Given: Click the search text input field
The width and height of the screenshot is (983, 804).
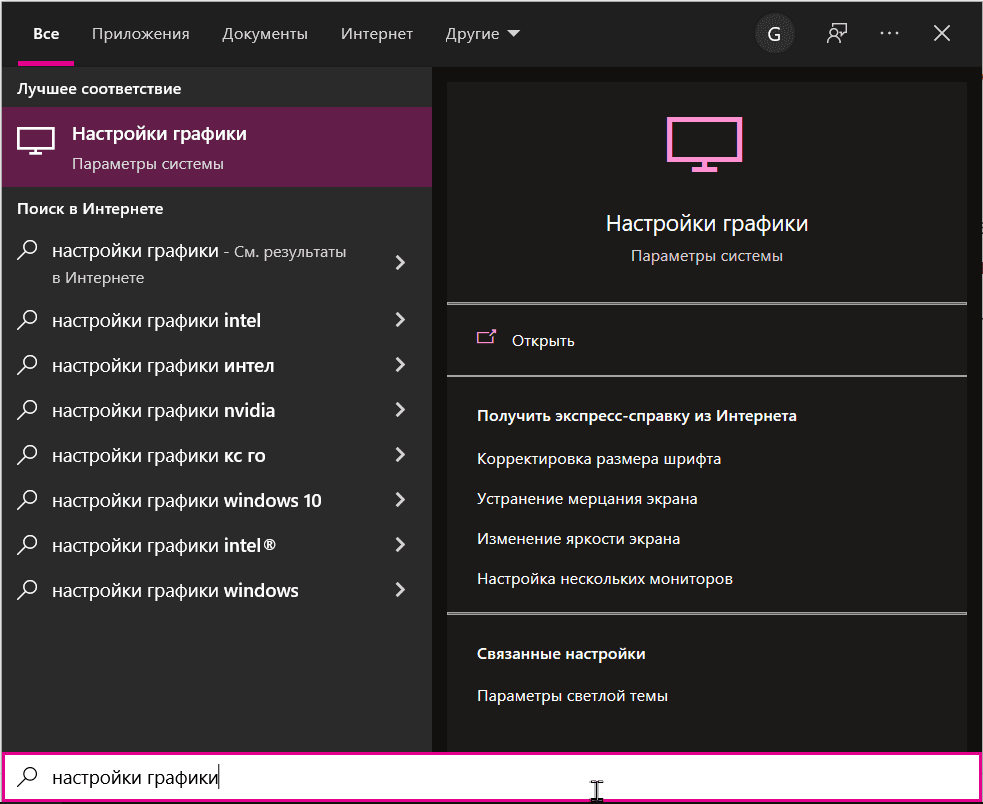Looking at the screenshot, I should 500,777.
